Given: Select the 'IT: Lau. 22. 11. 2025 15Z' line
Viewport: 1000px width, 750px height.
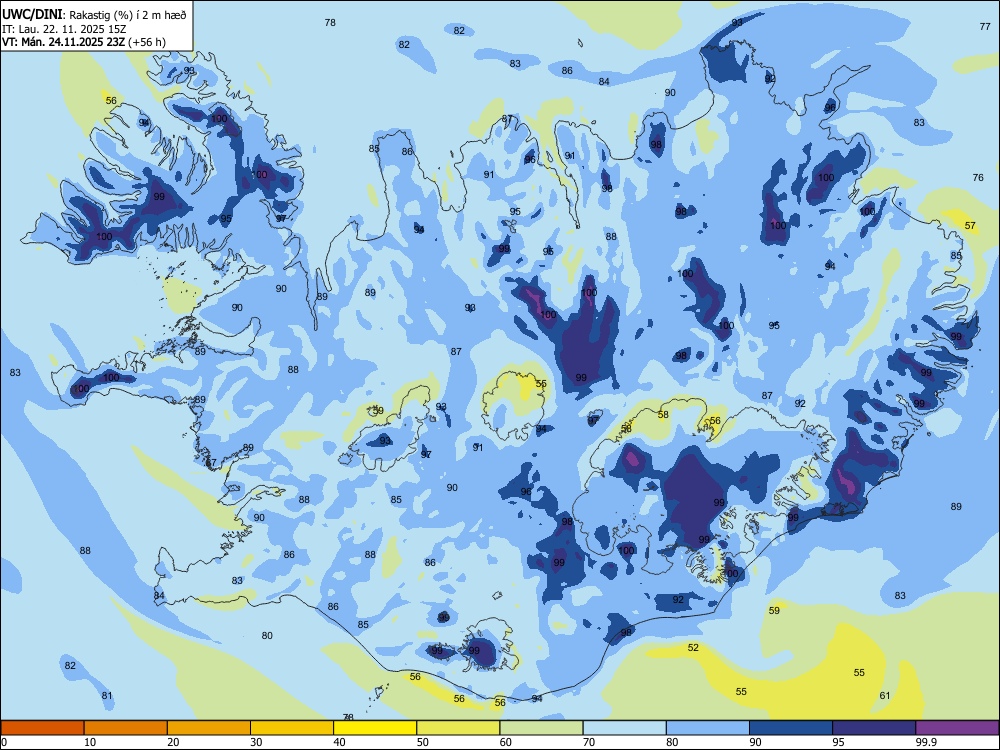Looking at the screenshot, I should [x=64, y=29].
